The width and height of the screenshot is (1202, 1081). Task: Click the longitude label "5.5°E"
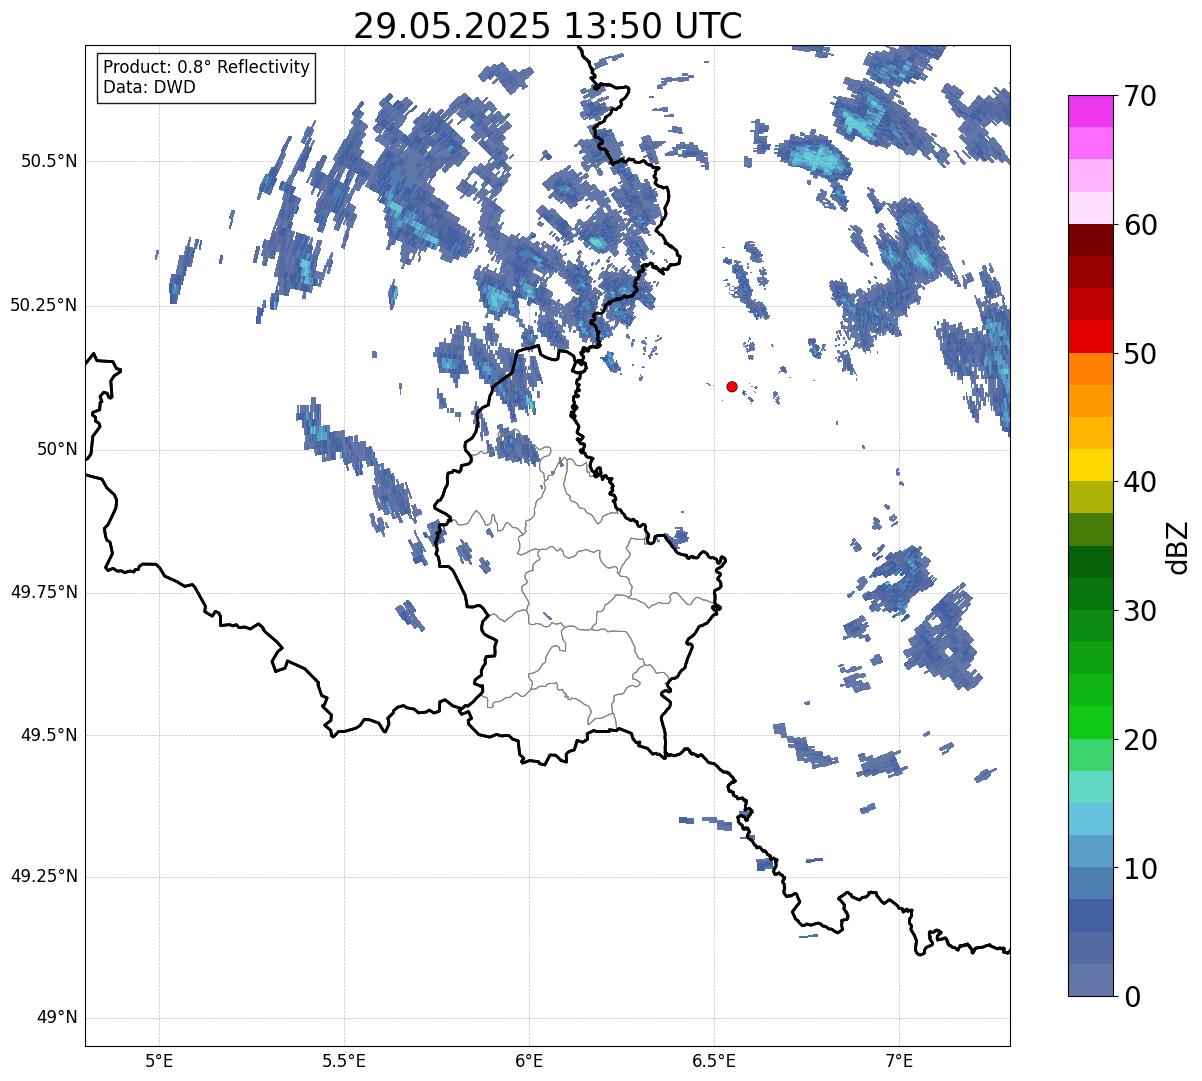click(344, 1061)
